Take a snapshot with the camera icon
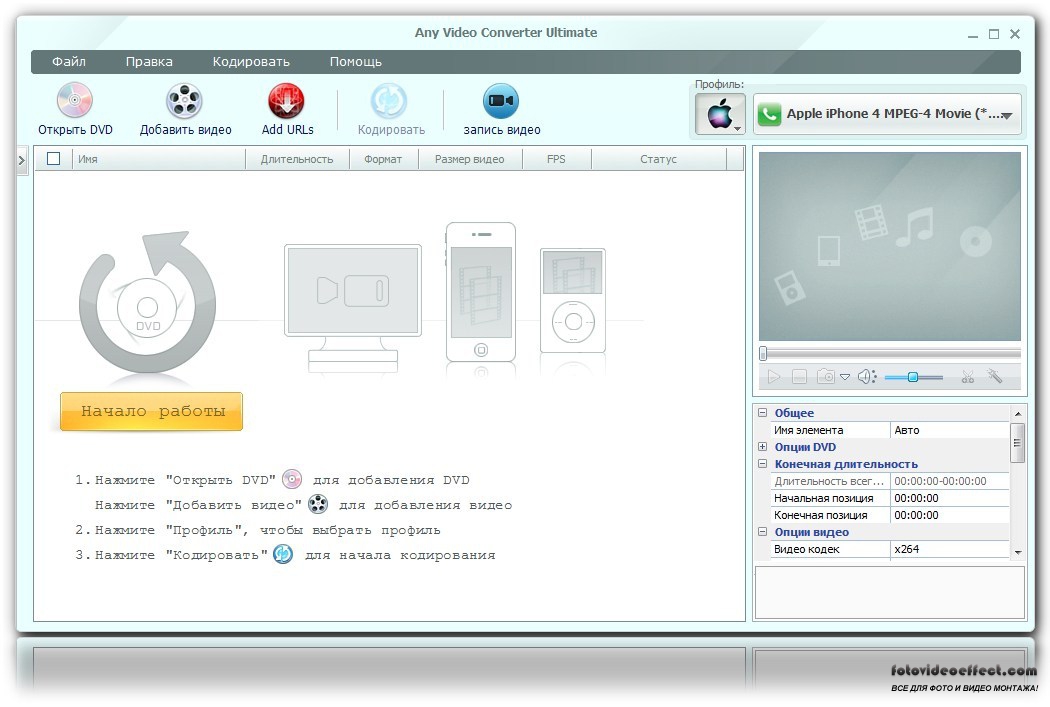The image size is (1050, 707). 826,377
